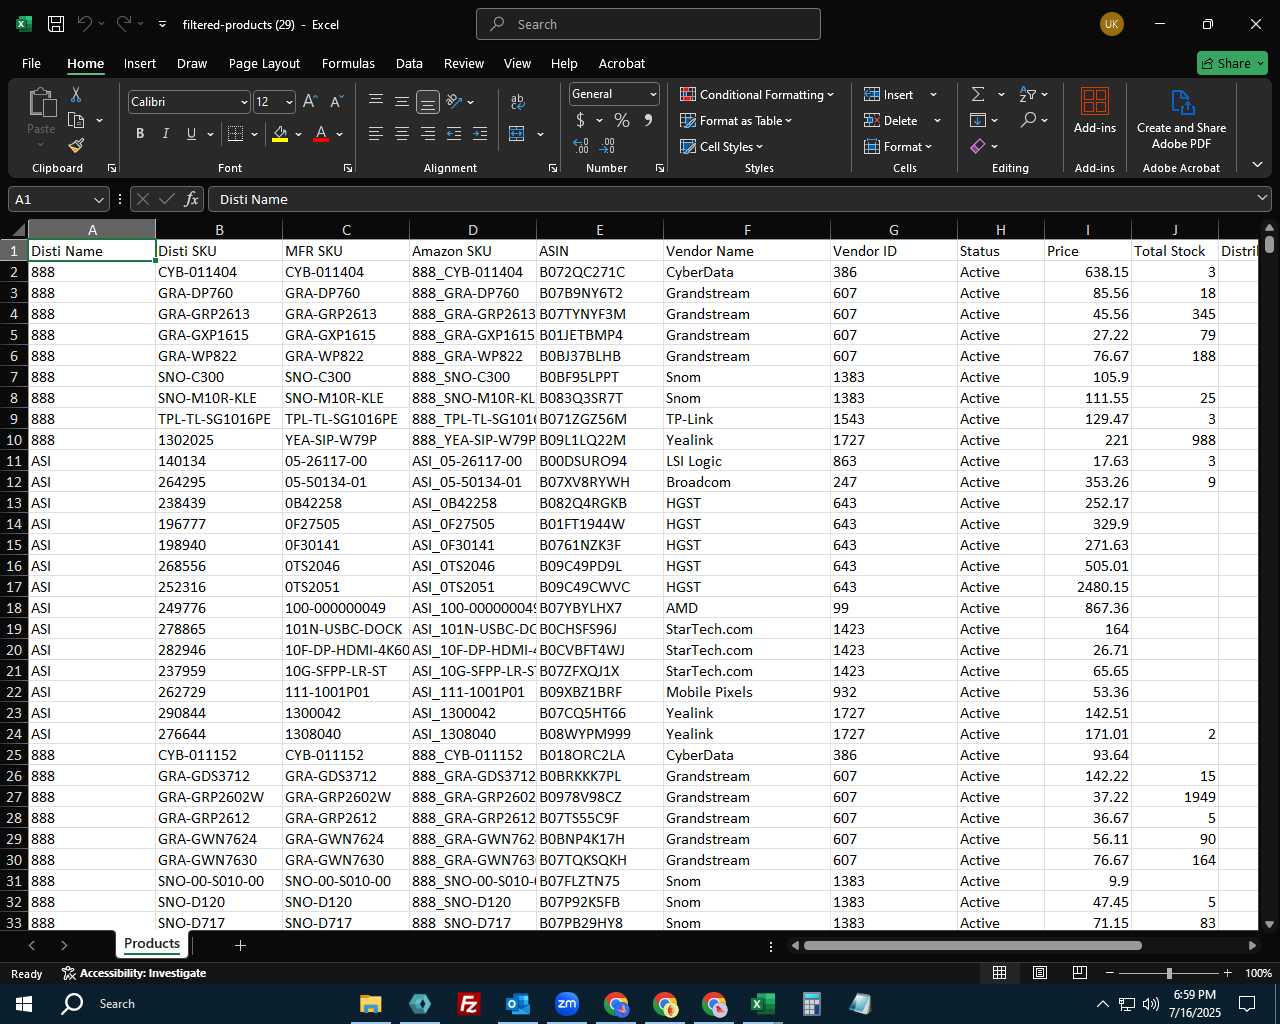Open the General number format dropdown
Screen dimensions: 1280x1024
tap(653, 94)
